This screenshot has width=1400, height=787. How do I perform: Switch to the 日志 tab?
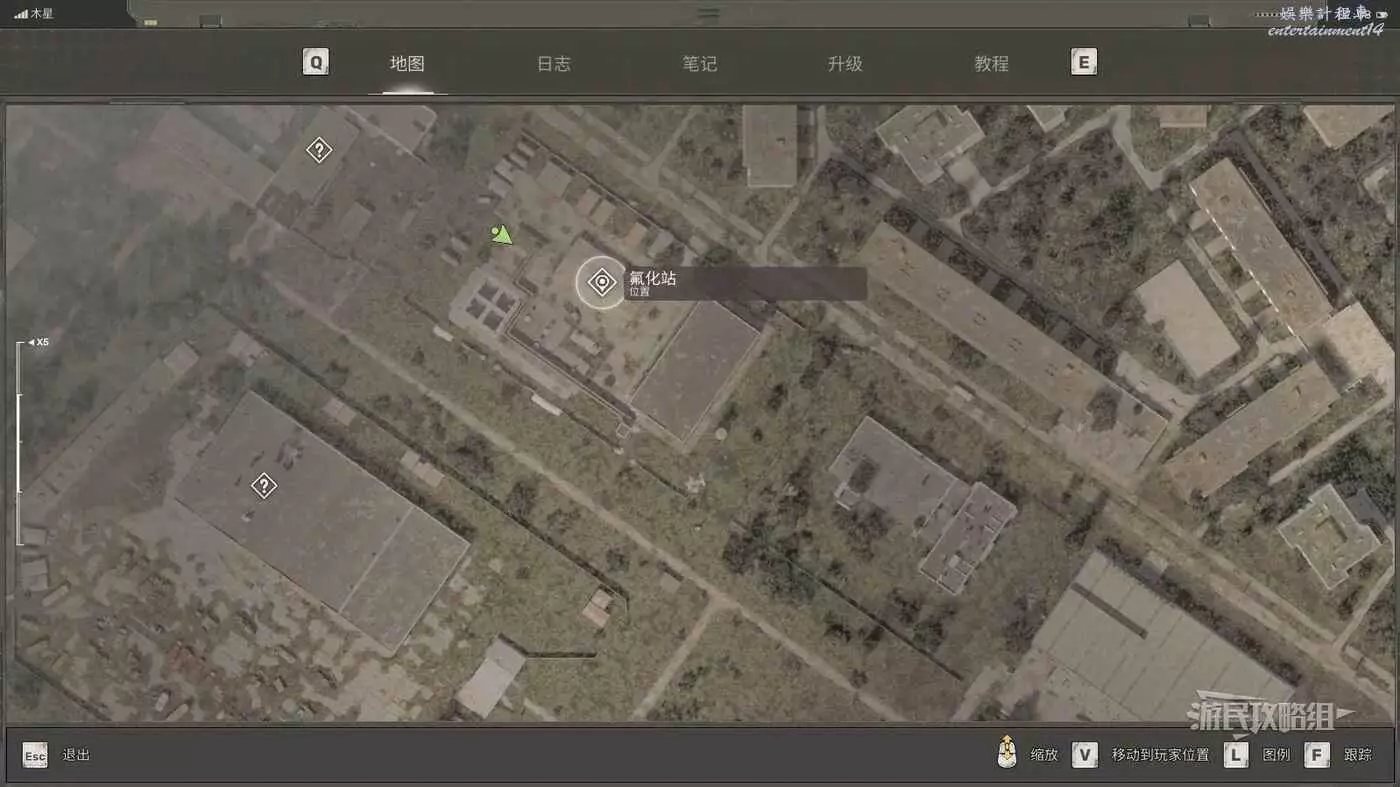tap(553, 64)
